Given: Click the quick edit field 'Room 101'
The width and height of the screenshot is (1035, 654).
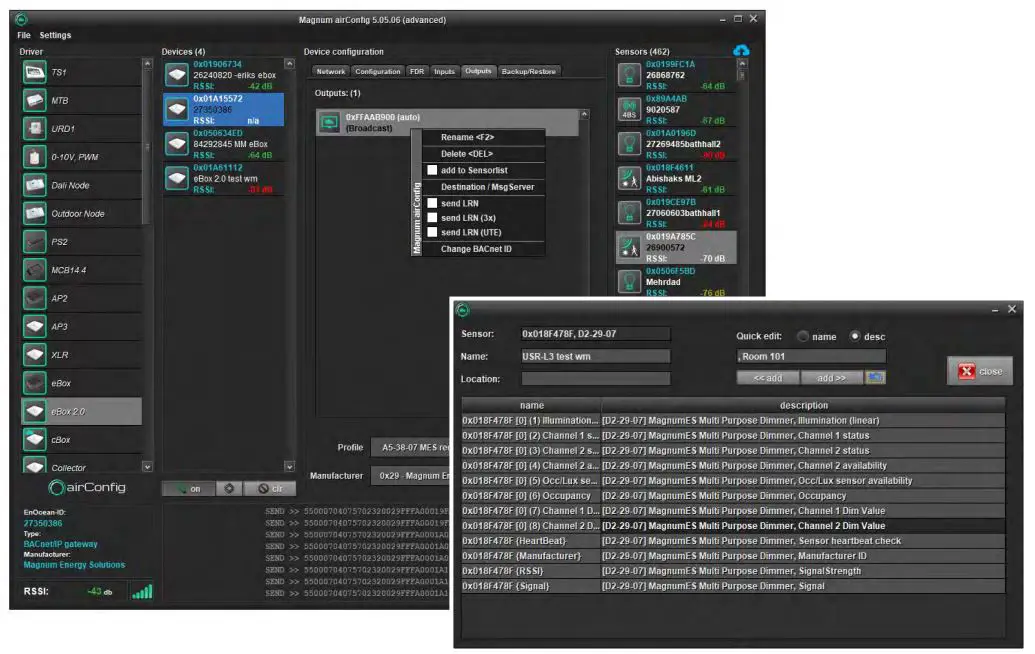Looking at the screenshot, I should [811, 356].
